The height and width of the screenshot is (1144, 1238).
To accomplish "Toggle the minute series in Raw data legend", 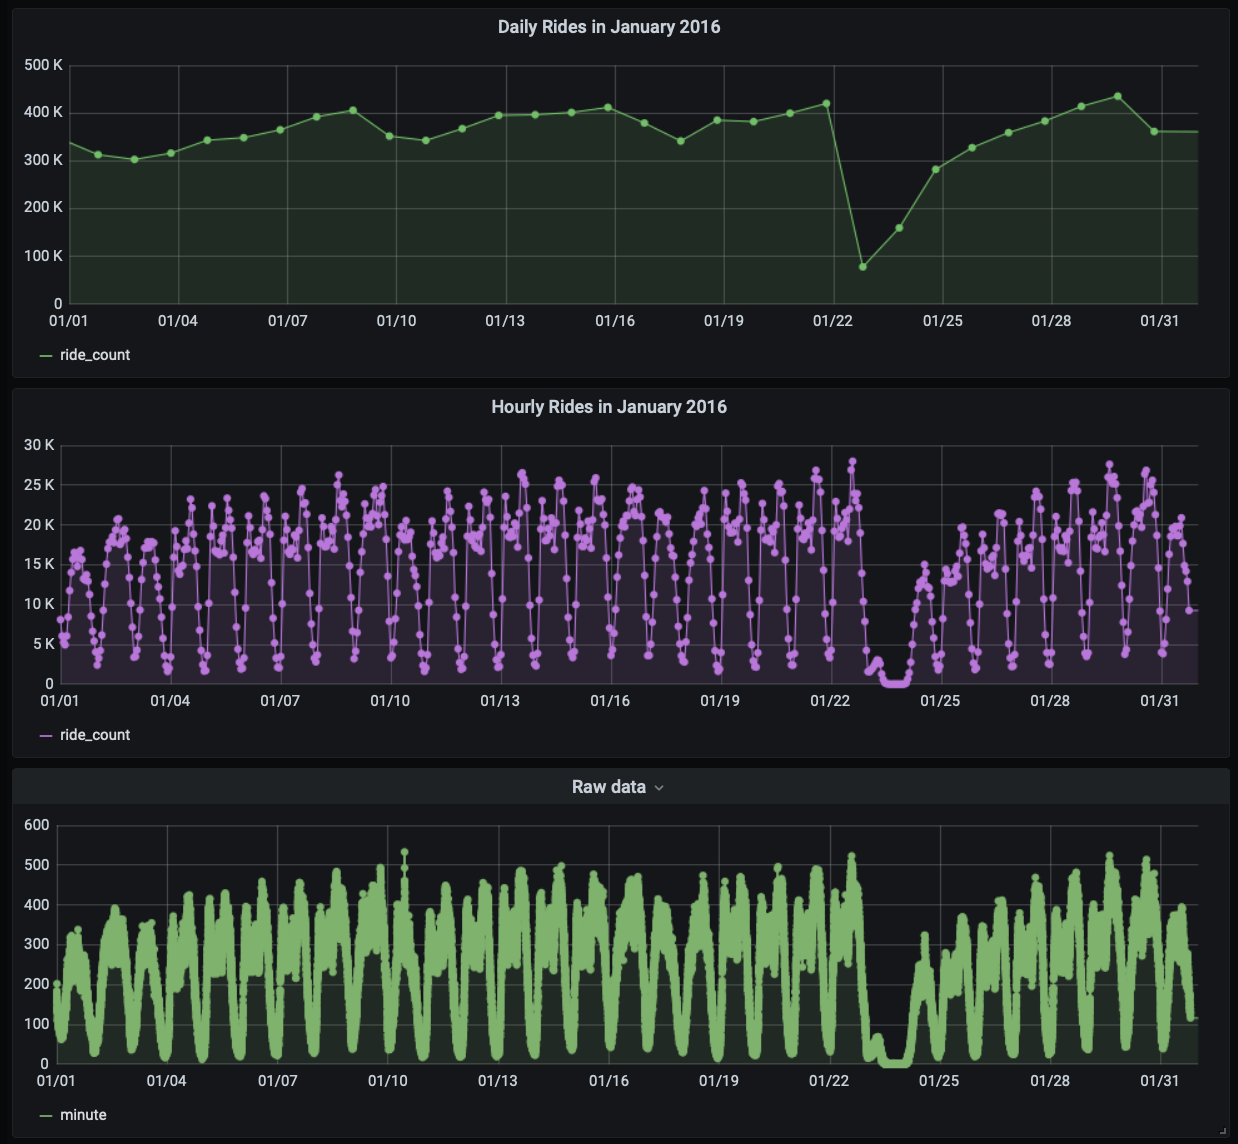I will pyautogui.click(x=83, y=1115).
